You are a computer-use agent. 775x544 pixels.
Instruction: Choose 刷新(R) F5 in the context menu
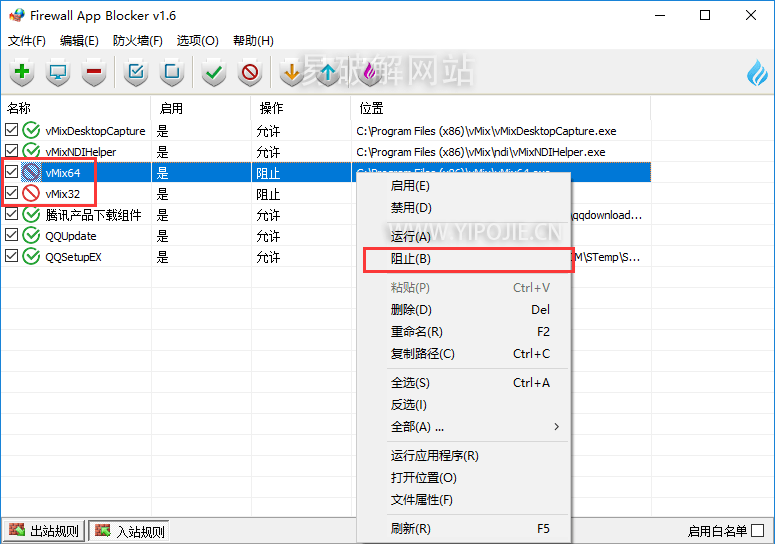(x=464, y=529)
